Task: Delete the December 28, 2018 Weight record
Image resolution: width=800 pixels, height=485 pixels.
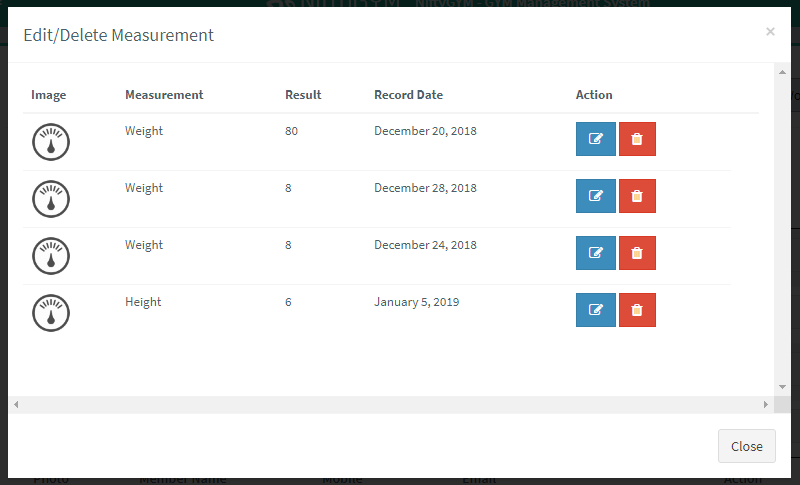Action: point(637,196)
